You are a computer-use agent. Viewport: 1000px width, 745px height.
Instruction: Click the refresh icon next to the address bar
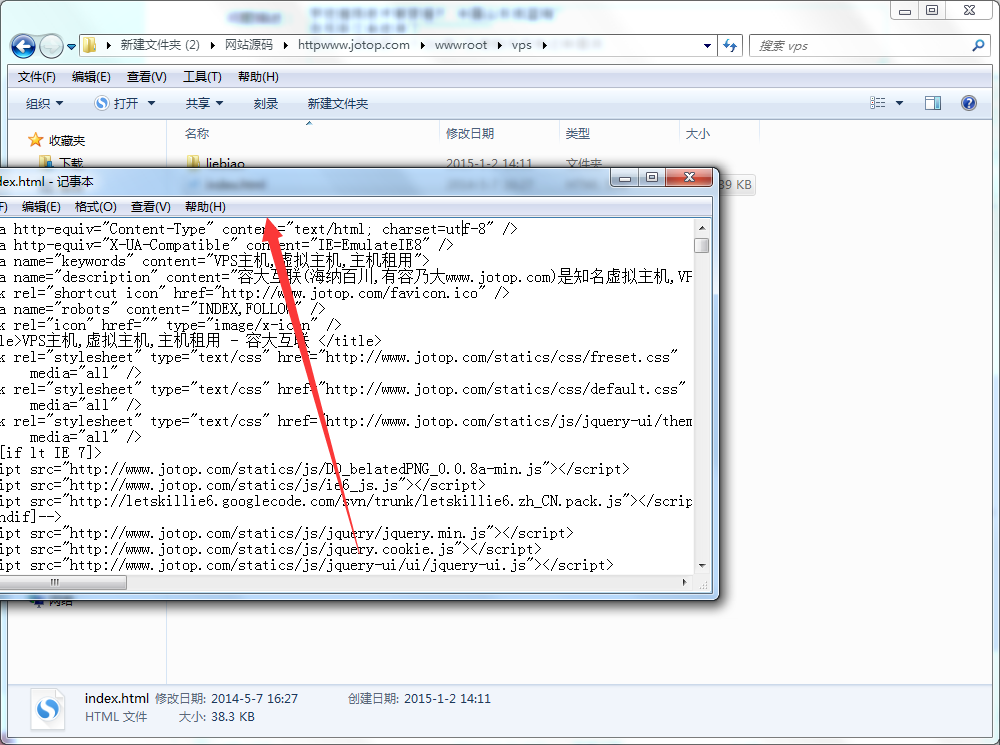coord(730,46)
